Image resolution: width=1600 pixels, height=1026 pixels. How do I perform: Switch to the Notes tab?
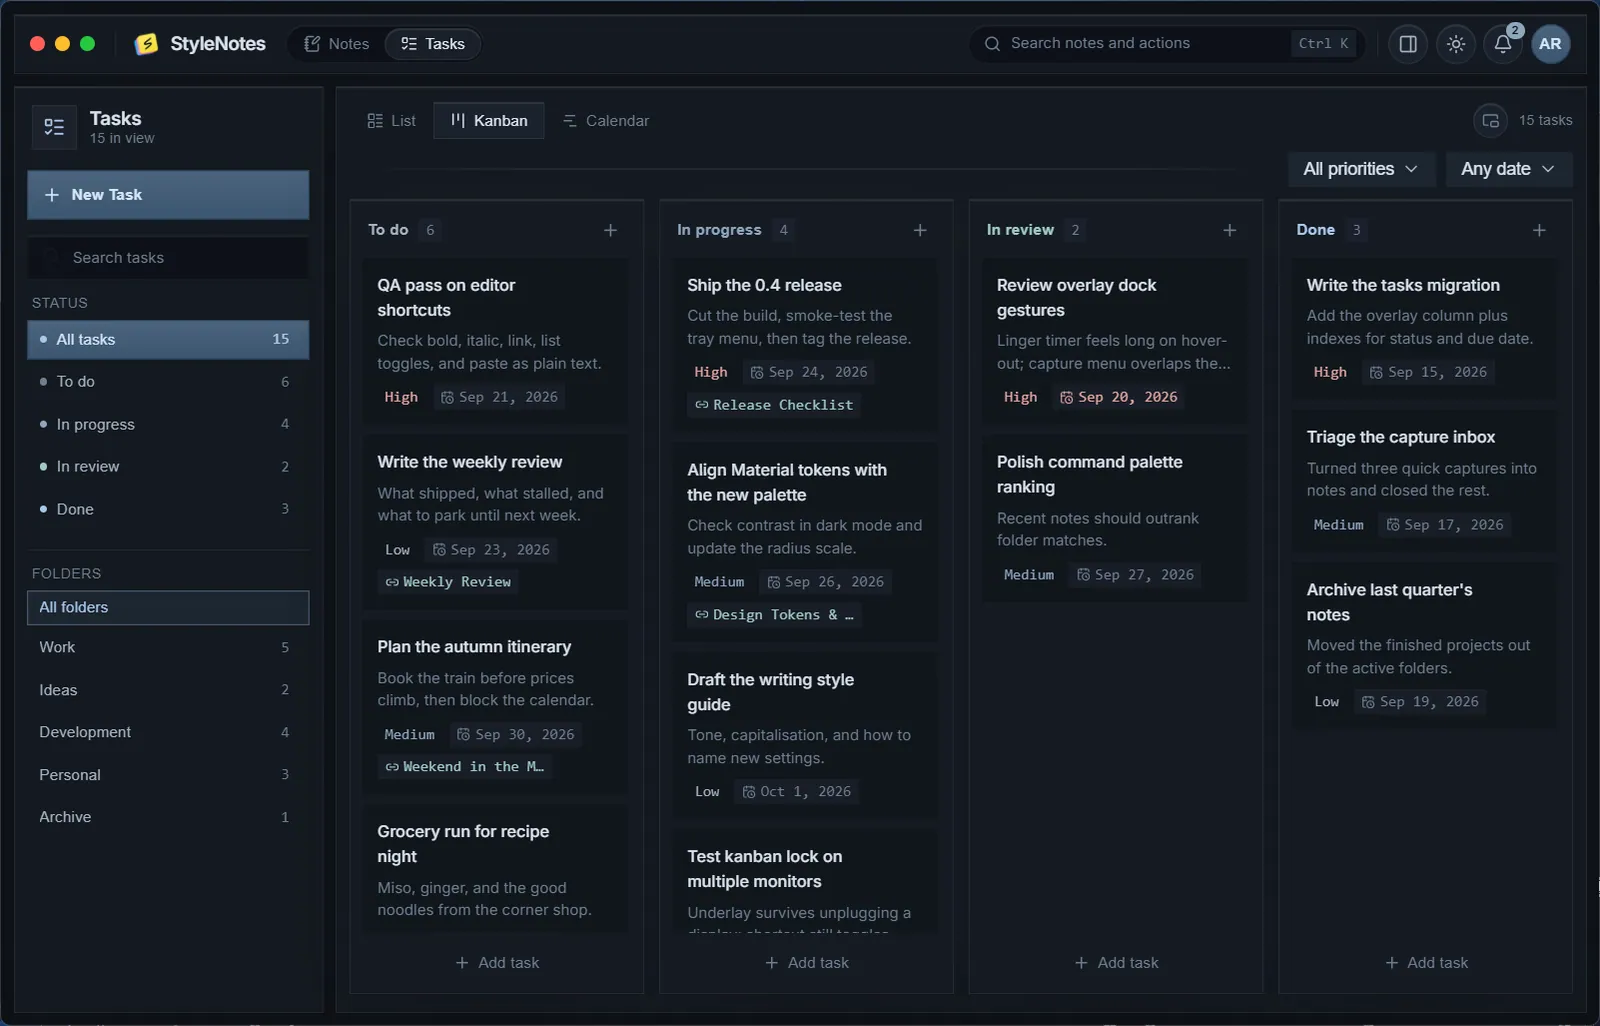(337, 44)
